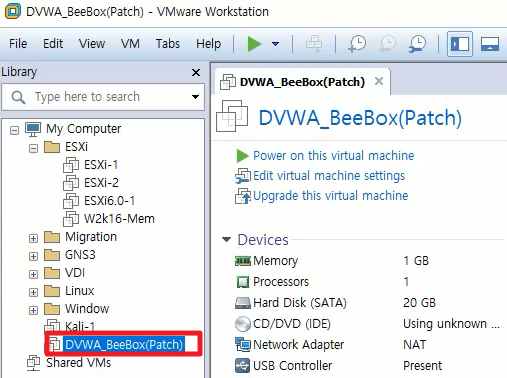Screen dimensions: 507x378
Task: Toggle the thumbnail bar view icon
Action: [x=489, y=44]
